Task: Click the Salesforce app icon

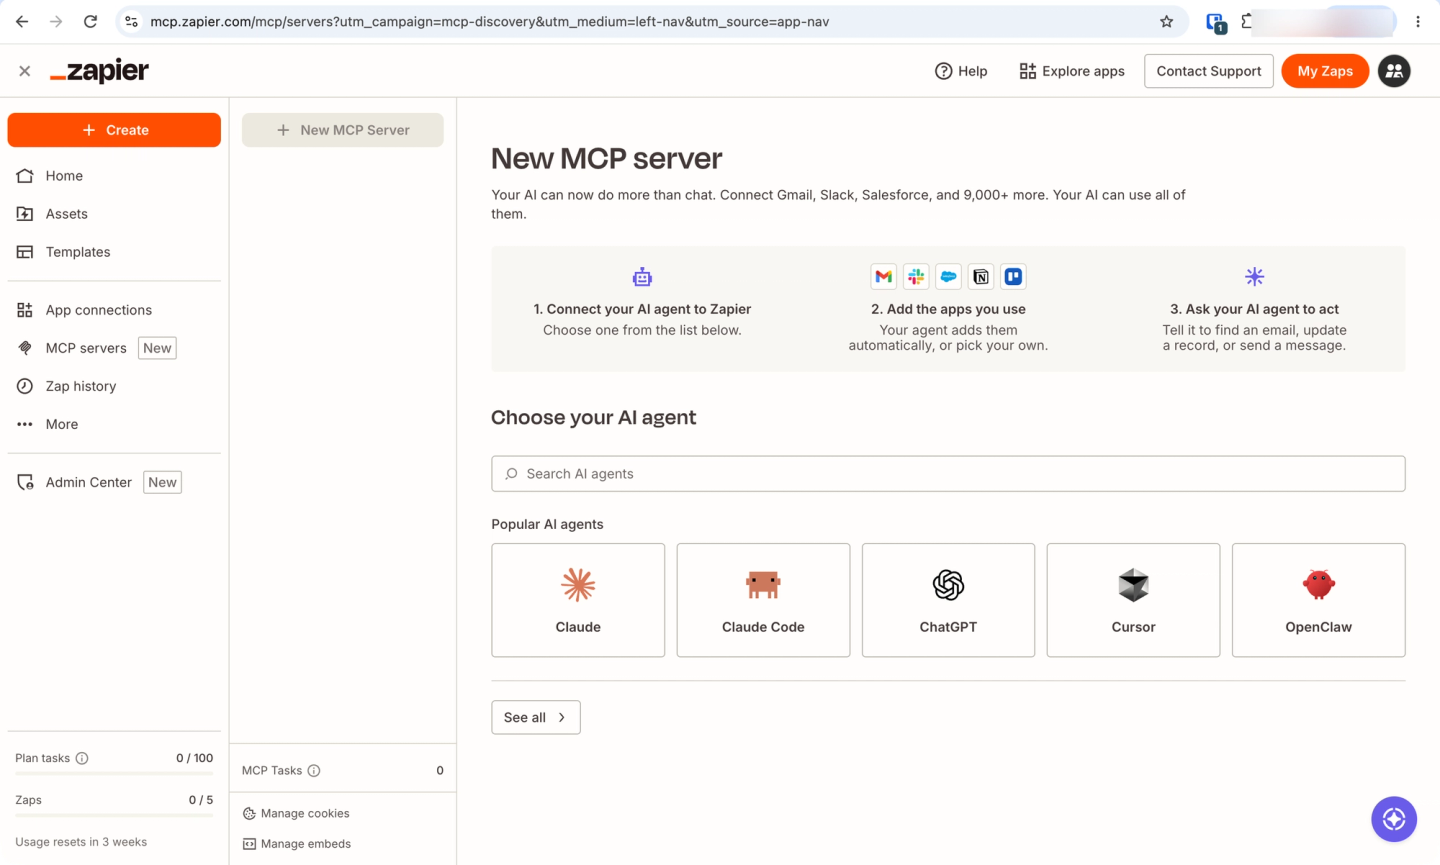Action: click(x=948, y=277)
